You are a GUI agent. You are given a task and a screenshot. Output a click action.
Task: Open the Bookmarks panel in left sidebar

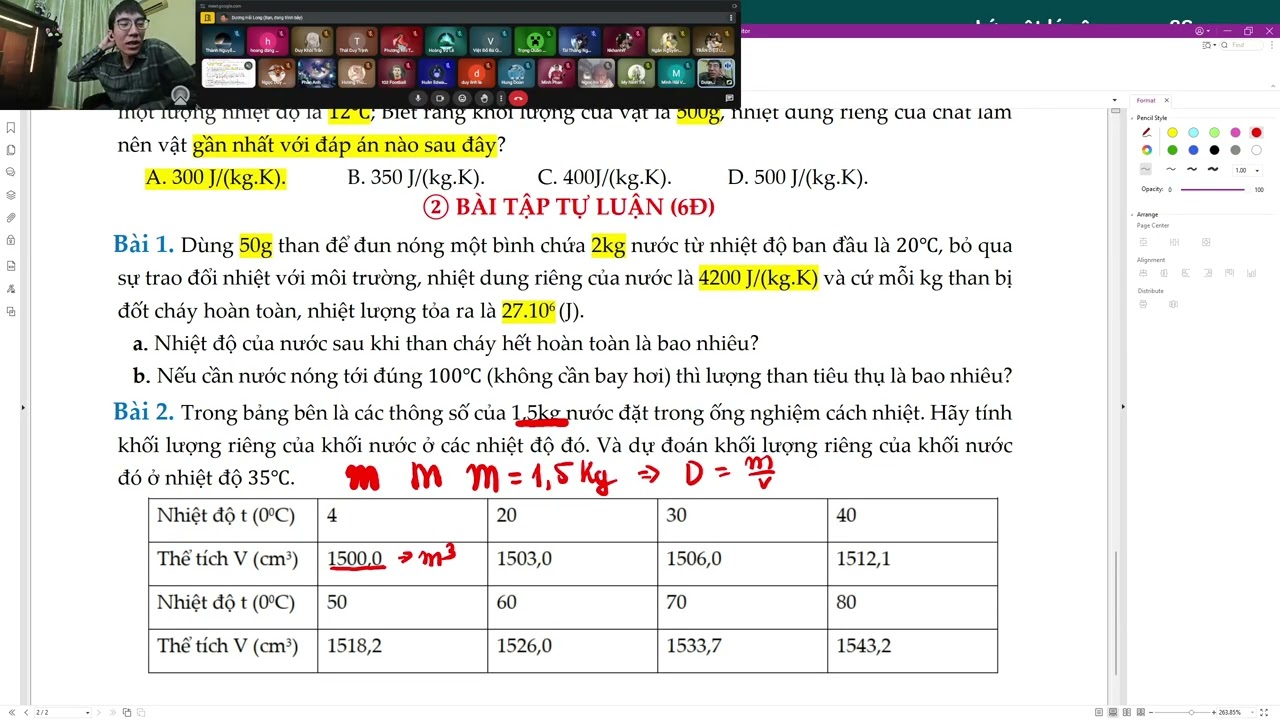pos(11,128)
